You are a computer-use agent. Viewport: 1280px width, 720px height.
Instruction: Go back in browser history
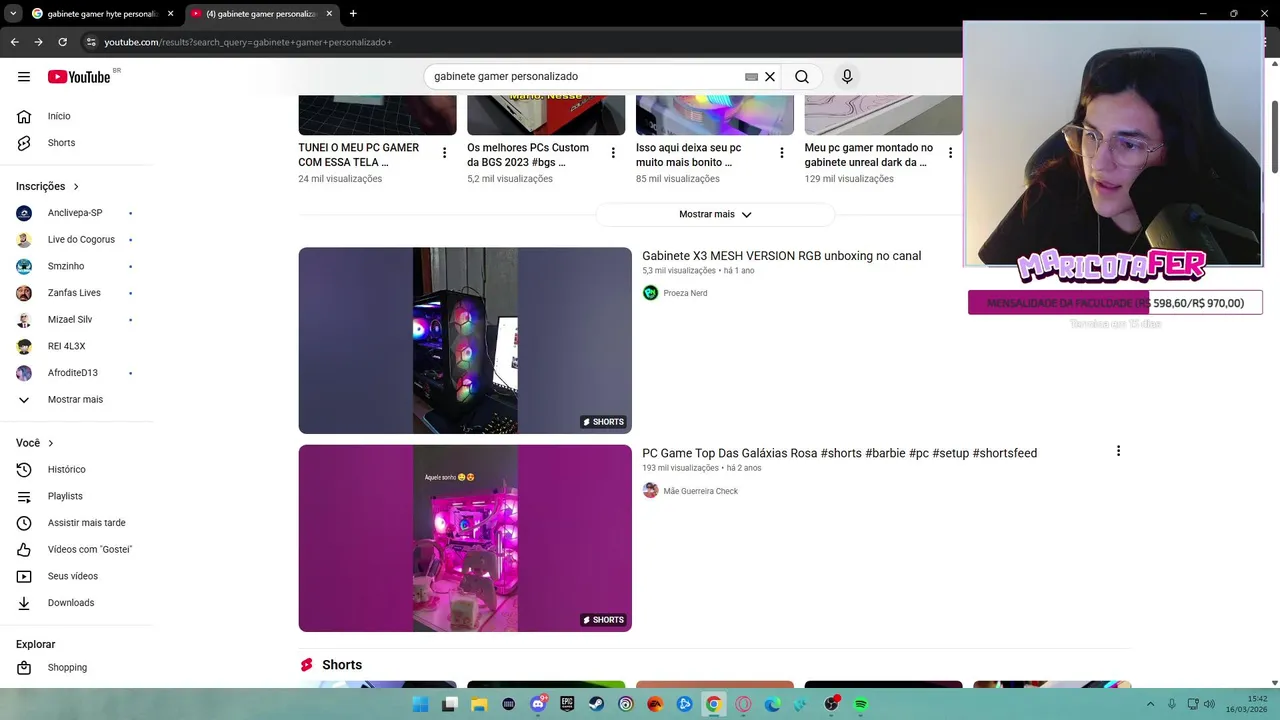14,42
